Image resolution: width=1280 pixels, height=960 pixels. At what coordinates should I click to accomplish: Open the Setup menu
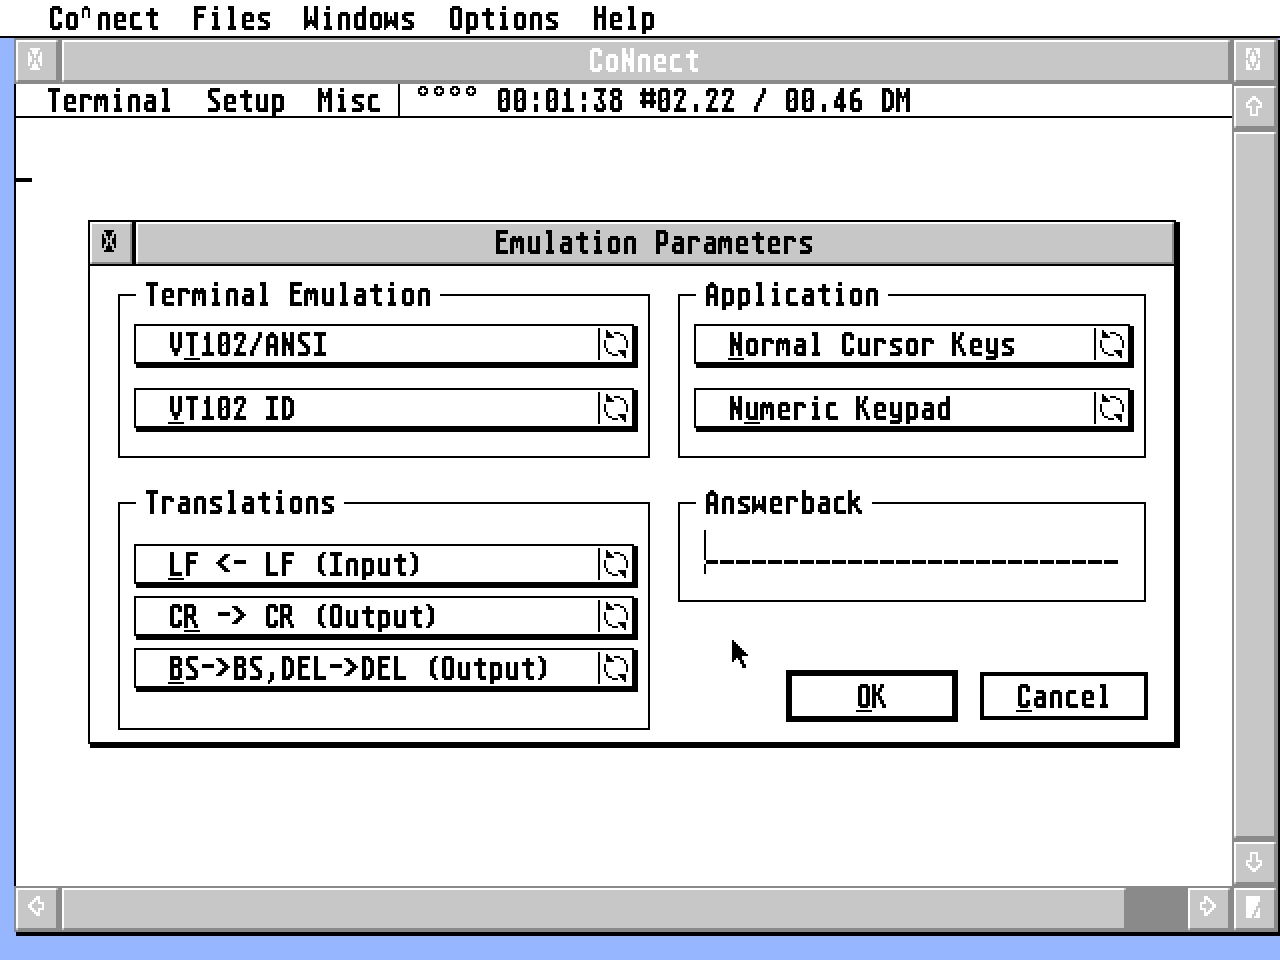[x=245, y=100]
